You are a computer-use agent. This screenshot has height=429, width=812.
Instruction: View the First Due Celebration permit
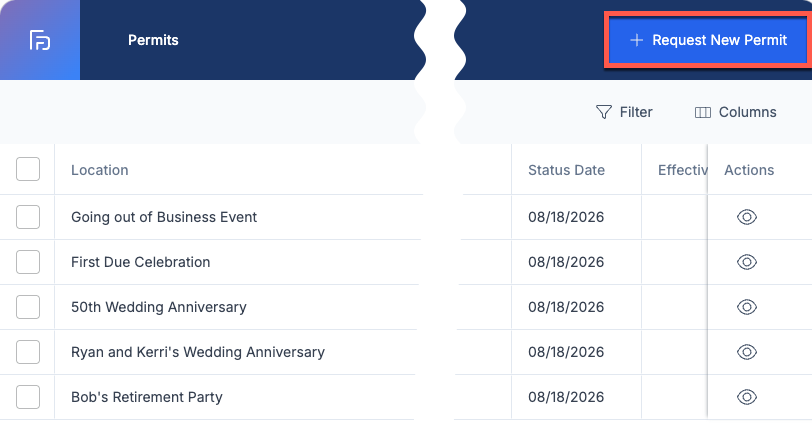(747, 262)
